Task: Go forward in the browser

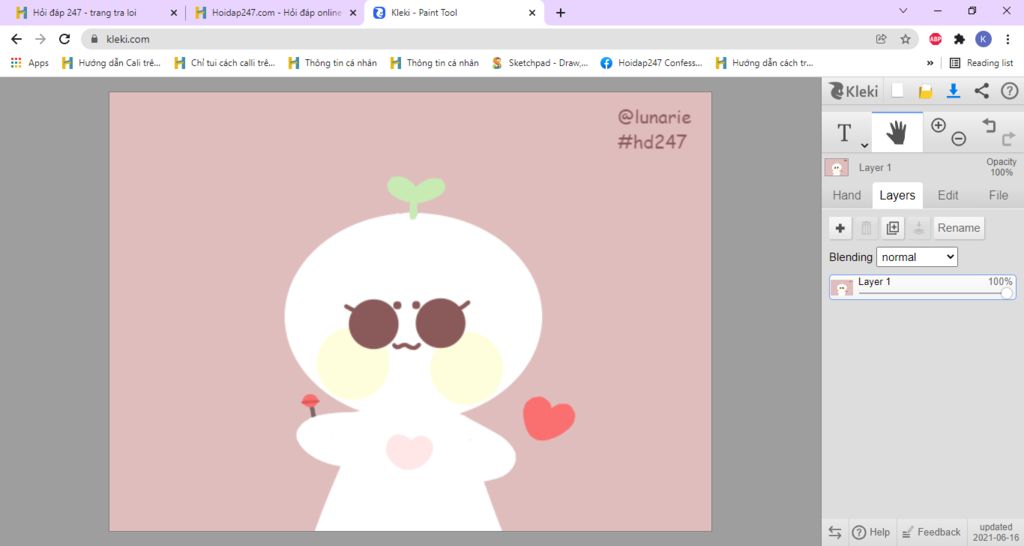Action: (x=40, y=39)
